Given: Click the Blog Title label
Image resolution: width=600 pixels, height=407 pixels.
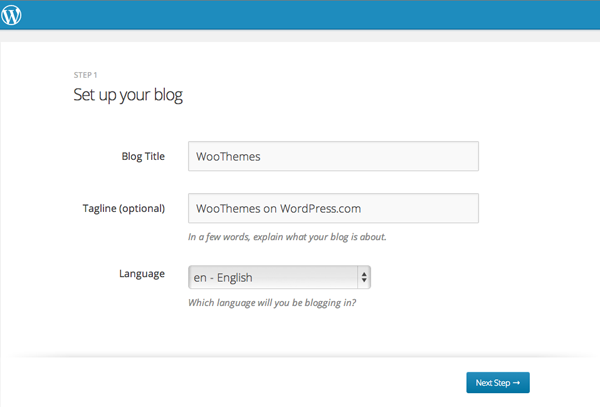Looking at the screenshot, I should click(143, 156).
